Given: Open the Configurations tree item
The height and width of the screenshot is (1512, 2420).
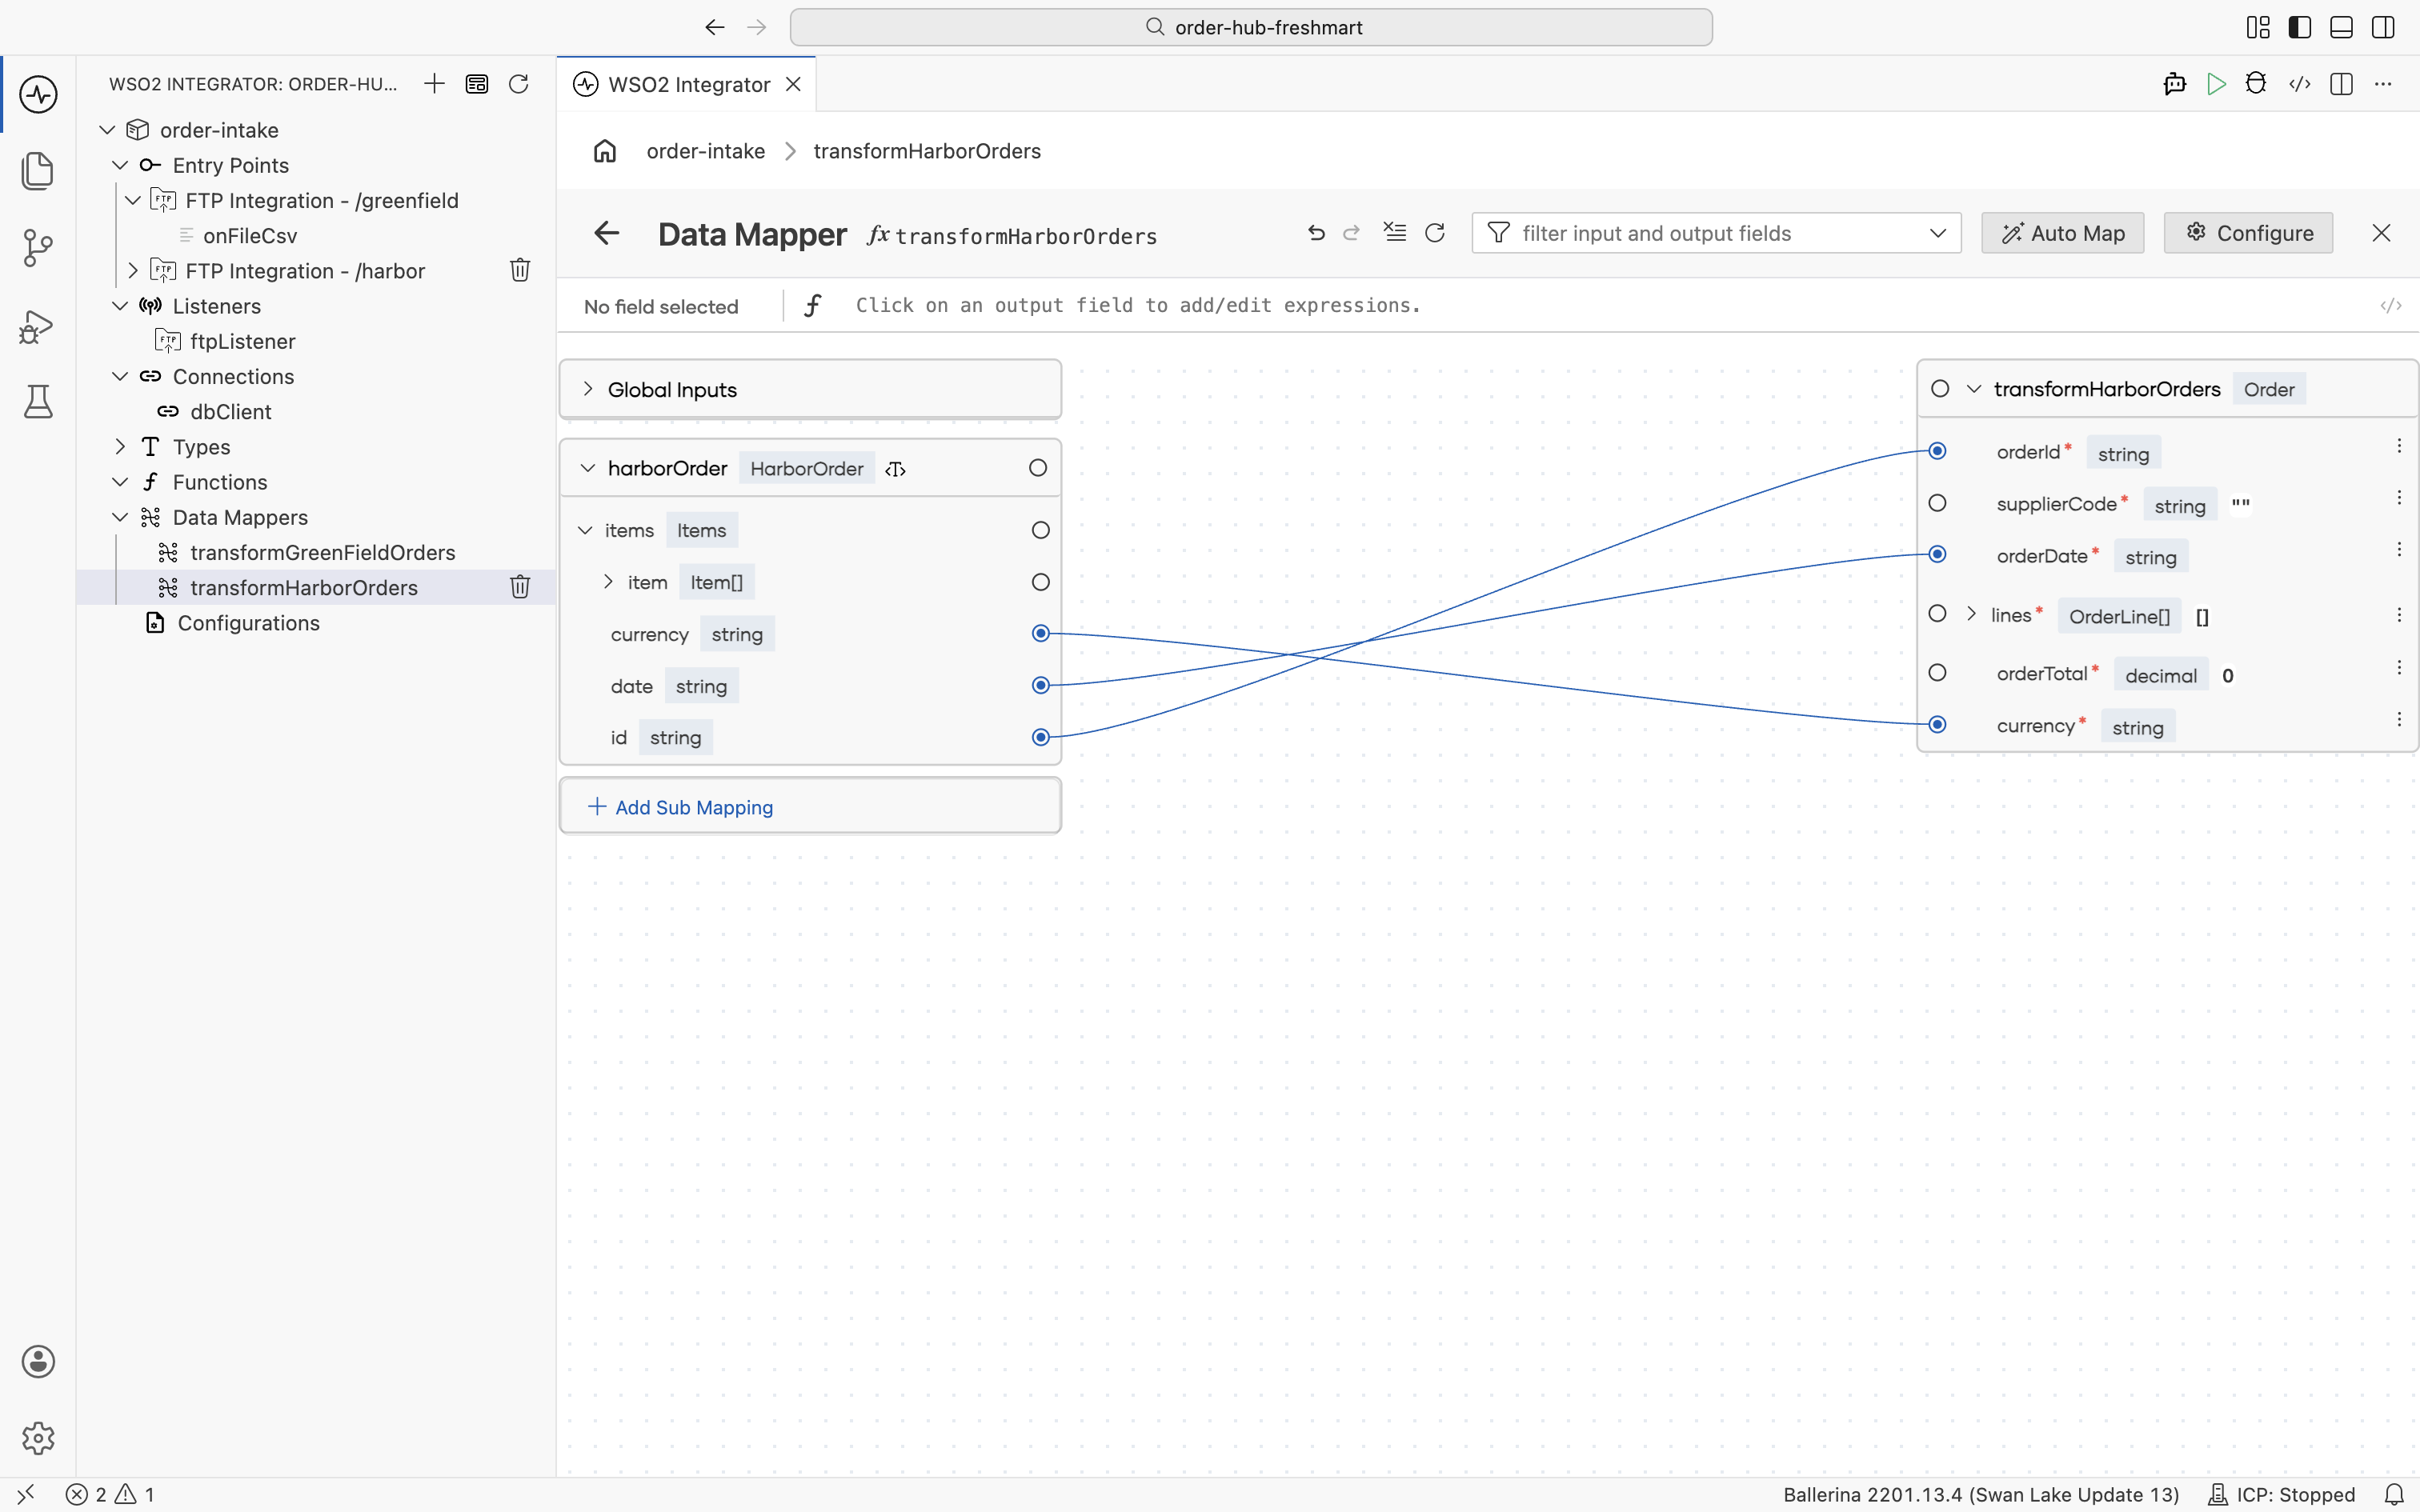Looking at the screenshot, I should (248, 623).
